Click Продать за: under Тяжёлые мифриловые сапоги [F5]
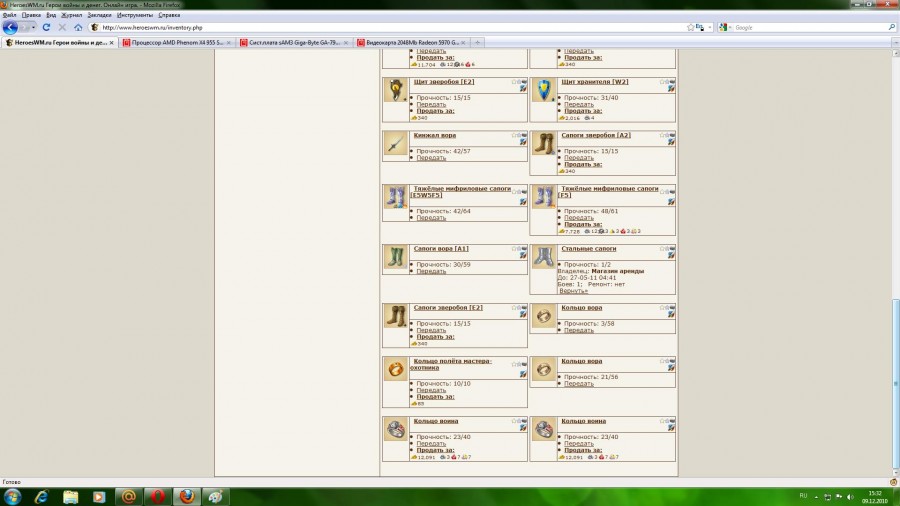This screenshot has height=506, width=900. pyautogui.click(x=583, y=224)
